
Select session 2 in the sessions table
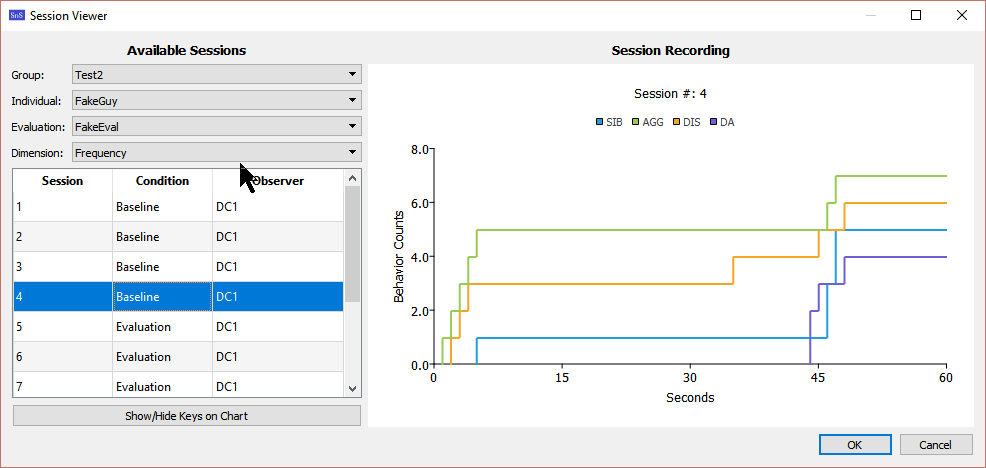click(178, 237)
